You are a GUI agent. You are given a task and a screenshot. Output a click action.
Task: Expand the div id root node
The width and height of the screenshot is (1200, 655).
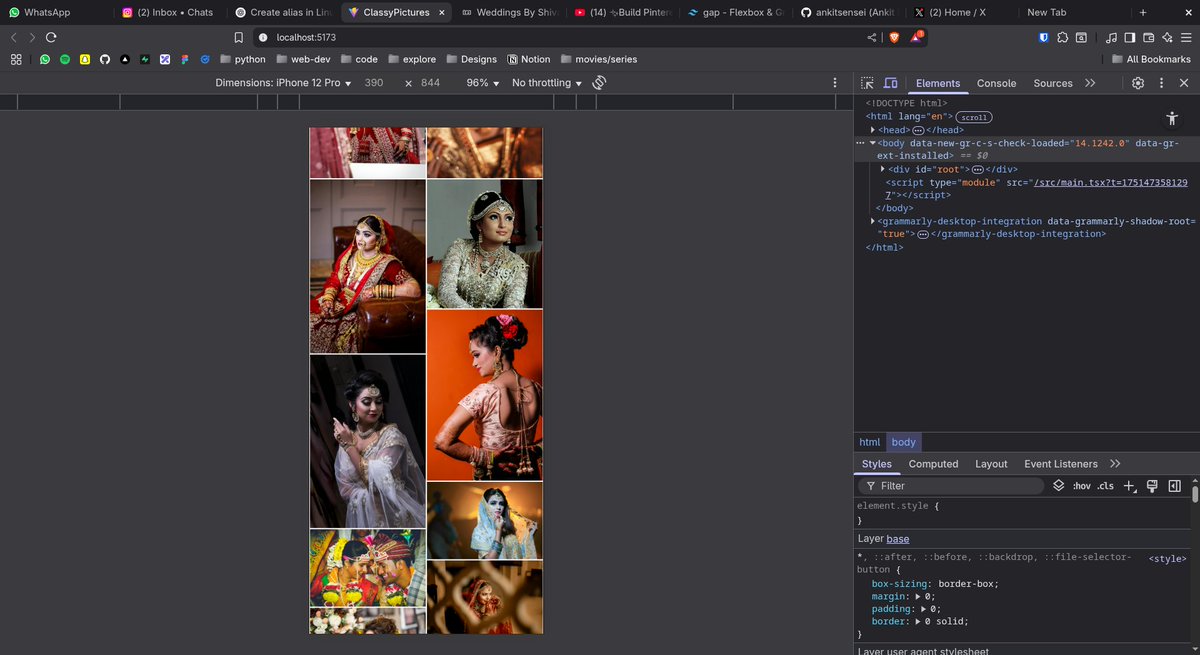click(882, 169)
